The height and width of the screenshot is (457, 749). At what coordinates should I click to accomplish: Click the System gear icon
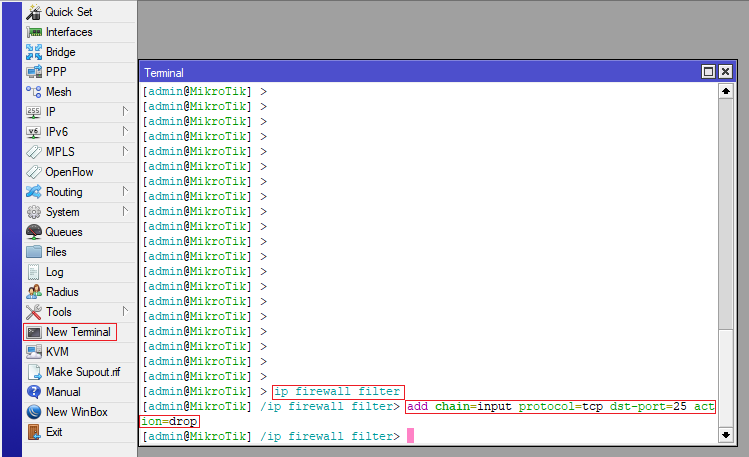click(x=34, y=212)
